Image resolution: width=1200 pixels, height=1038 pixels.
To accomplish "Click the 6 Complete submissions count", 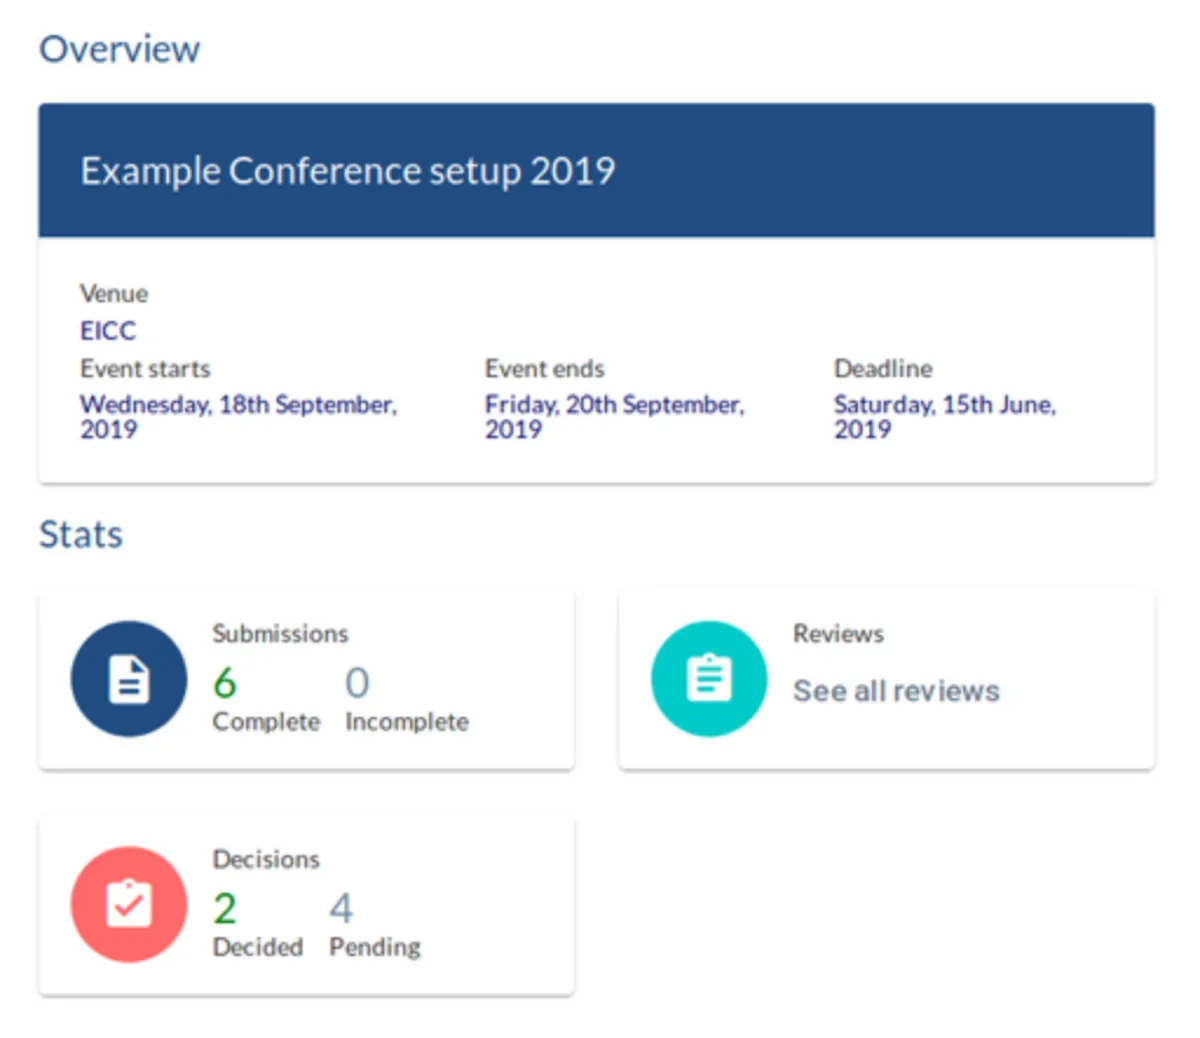I will tap(225, 683).
